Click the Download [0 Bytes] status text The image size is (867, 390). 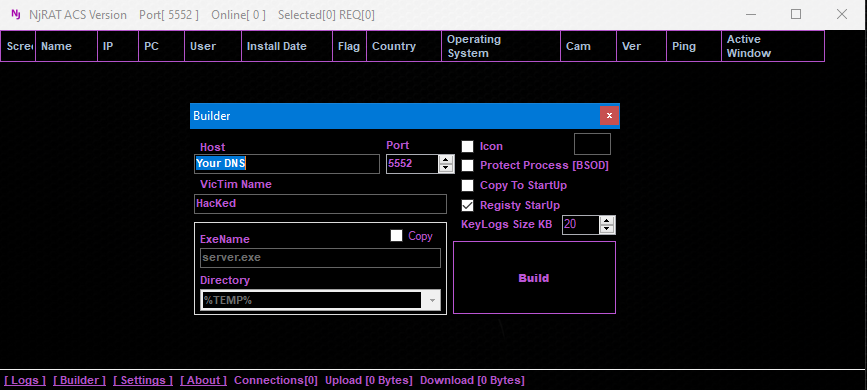[472, 381]
